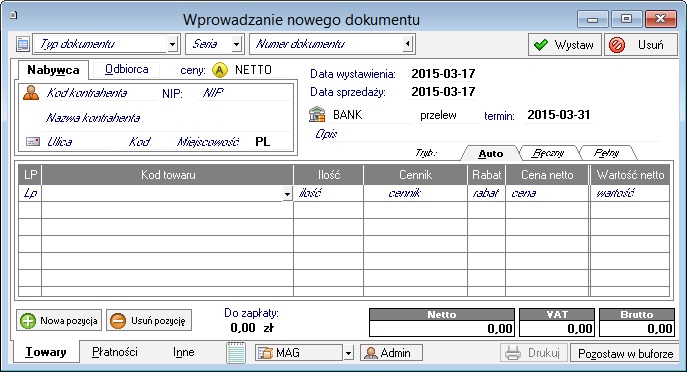Click the Wartość netto column header

point(630,175)
